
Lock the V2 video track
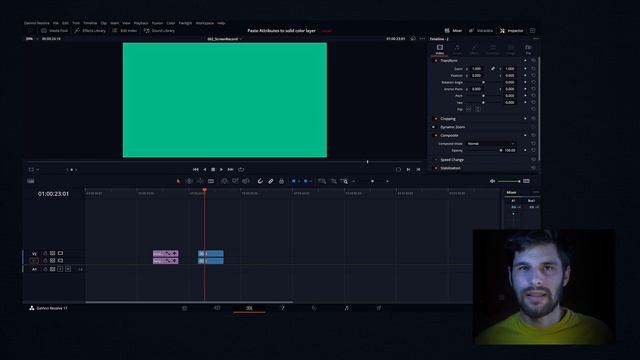click(x=45, y=253)
